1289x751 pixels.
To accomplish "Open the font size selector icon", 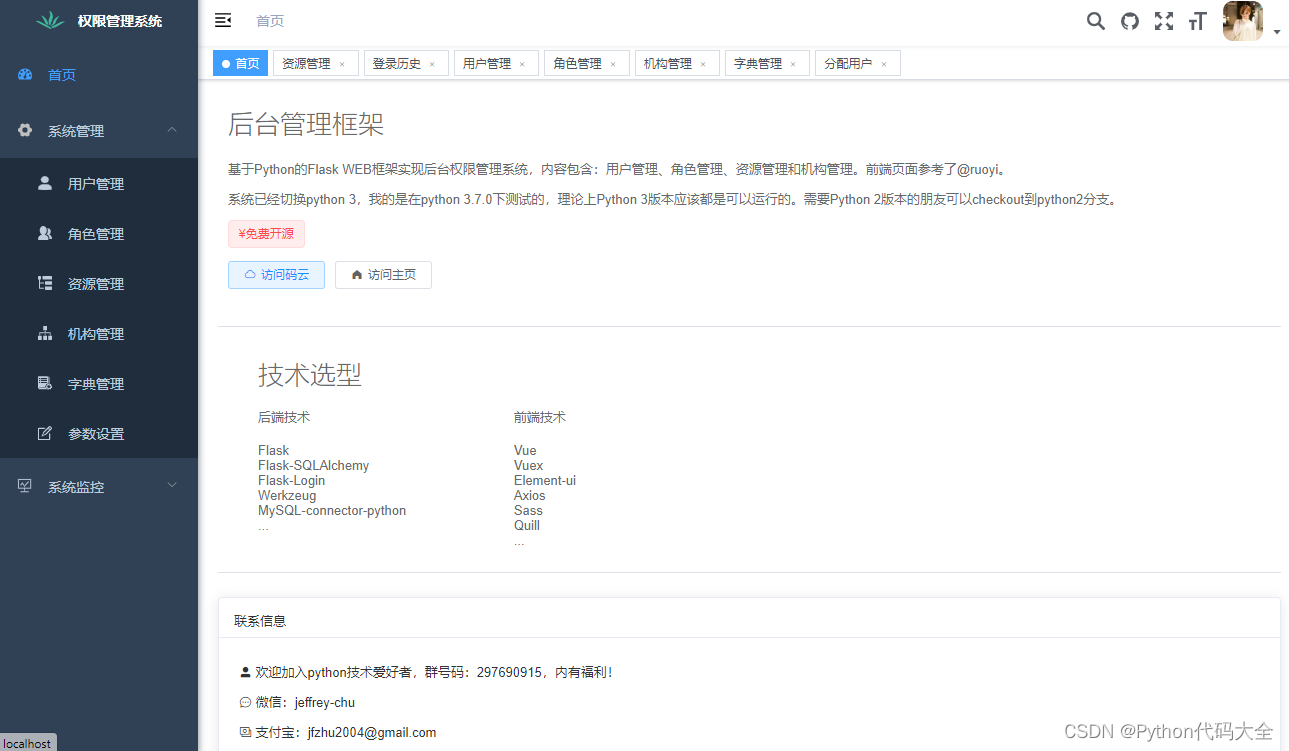I will pyautogui.click(x=1198, y=21).
